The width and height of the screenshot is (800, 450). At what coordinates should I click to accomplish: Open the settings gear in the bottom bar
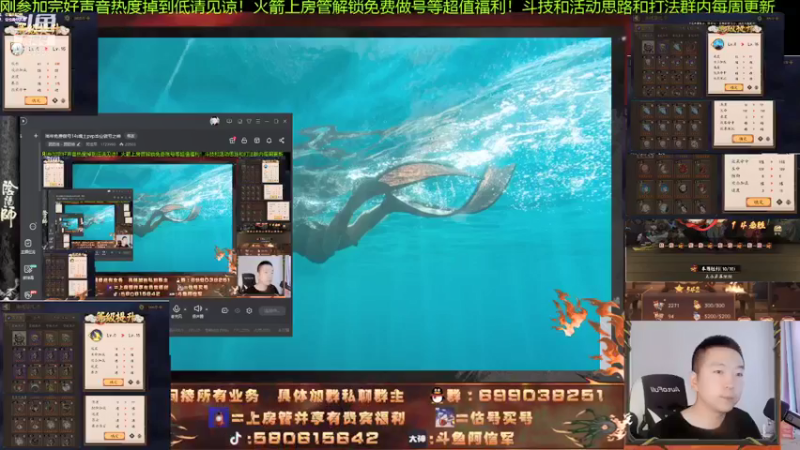249,310
